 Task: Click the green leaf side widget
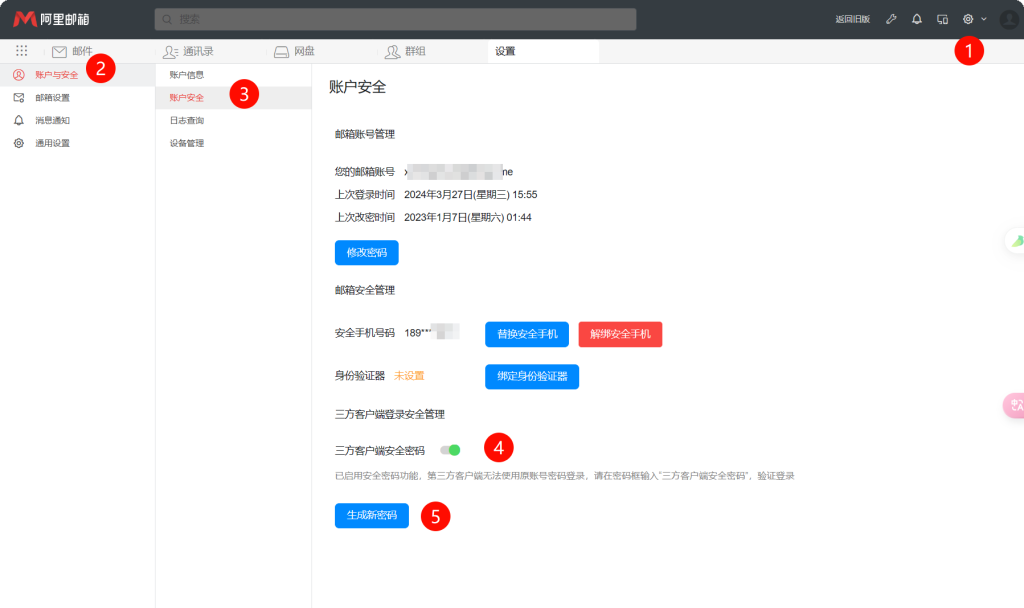tap(1016, 241)
